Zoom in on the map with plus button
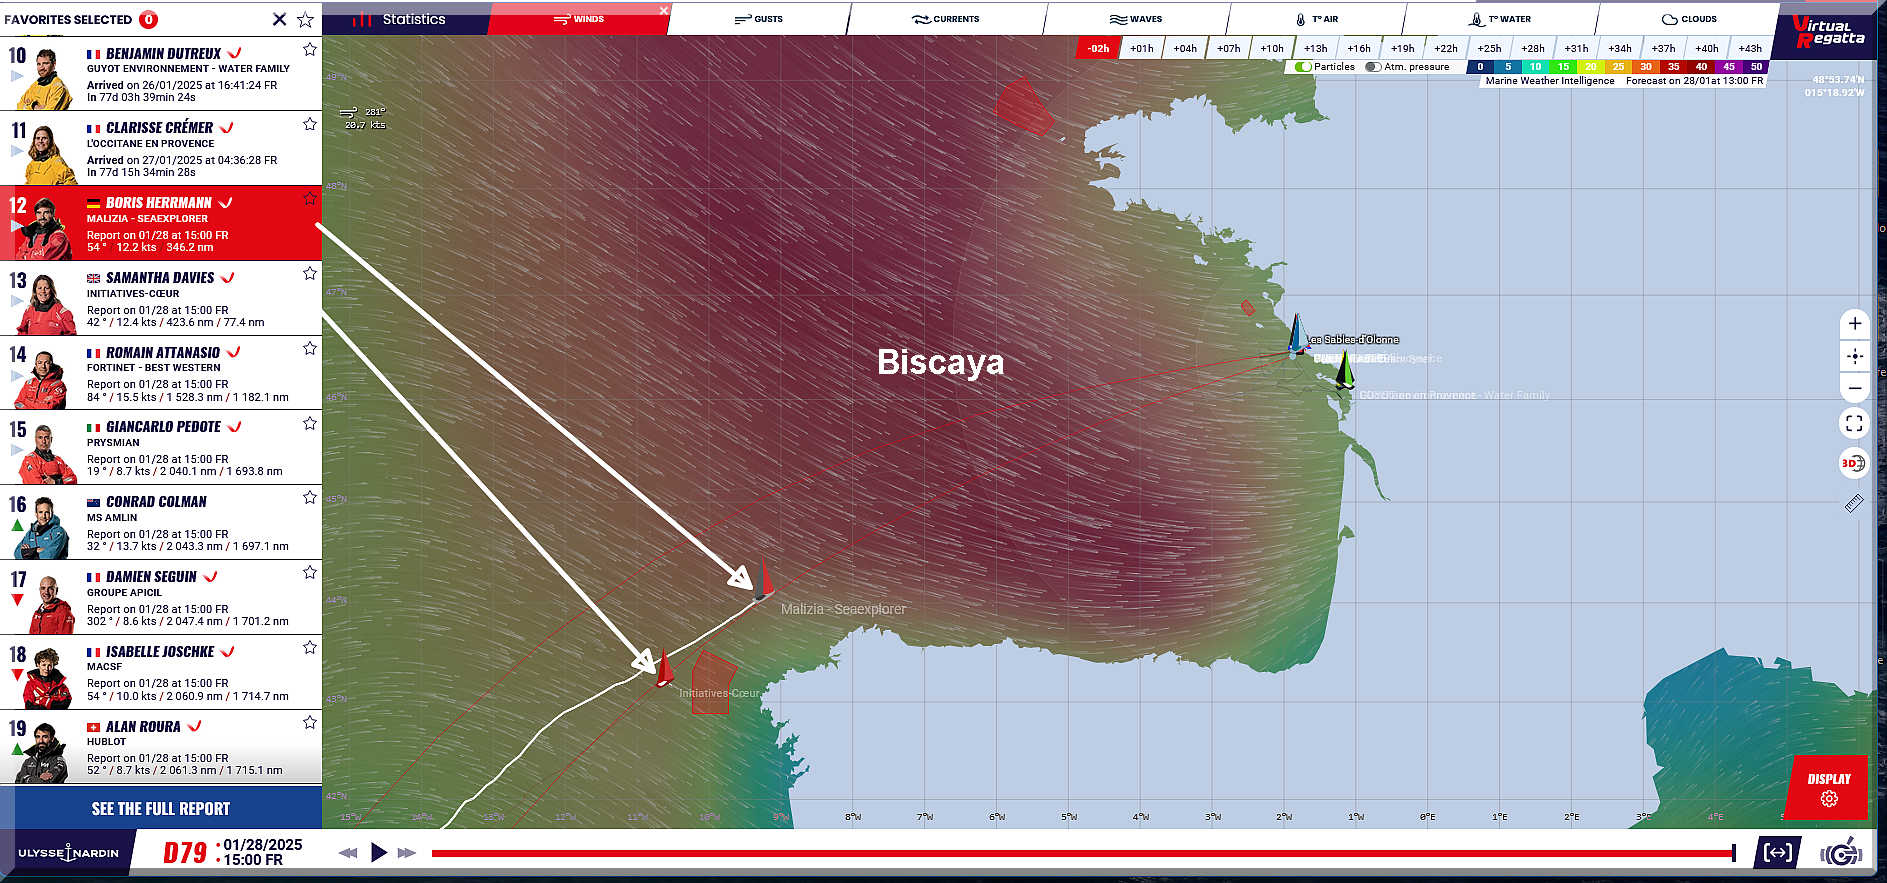Screen dimensions: 1887x883 (1854, 323)
